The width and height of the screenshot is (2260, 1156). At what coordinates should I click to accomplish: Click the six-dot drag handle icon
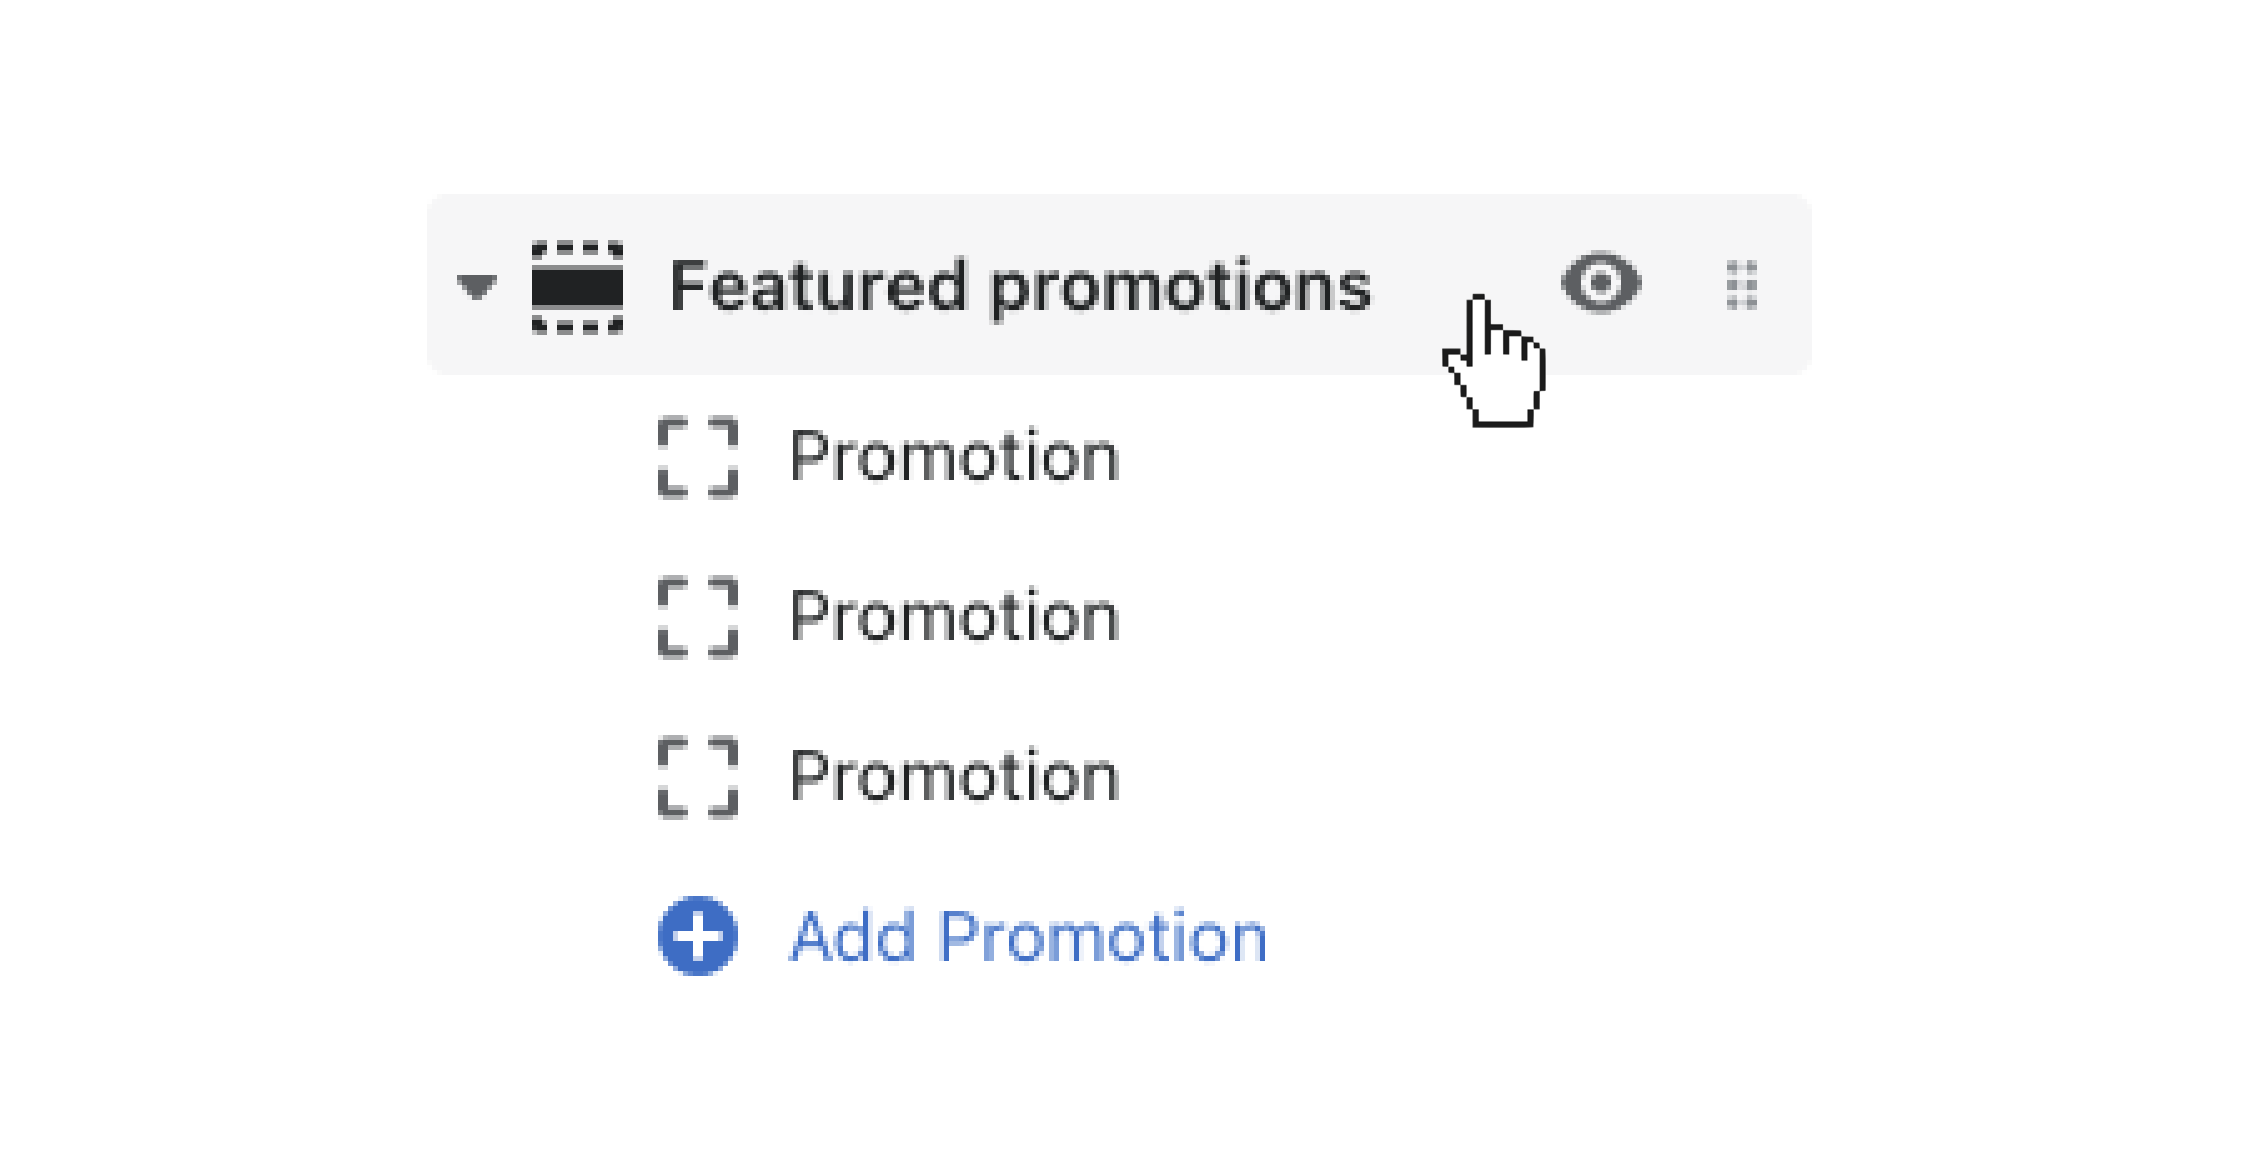tap(1740, 285)
